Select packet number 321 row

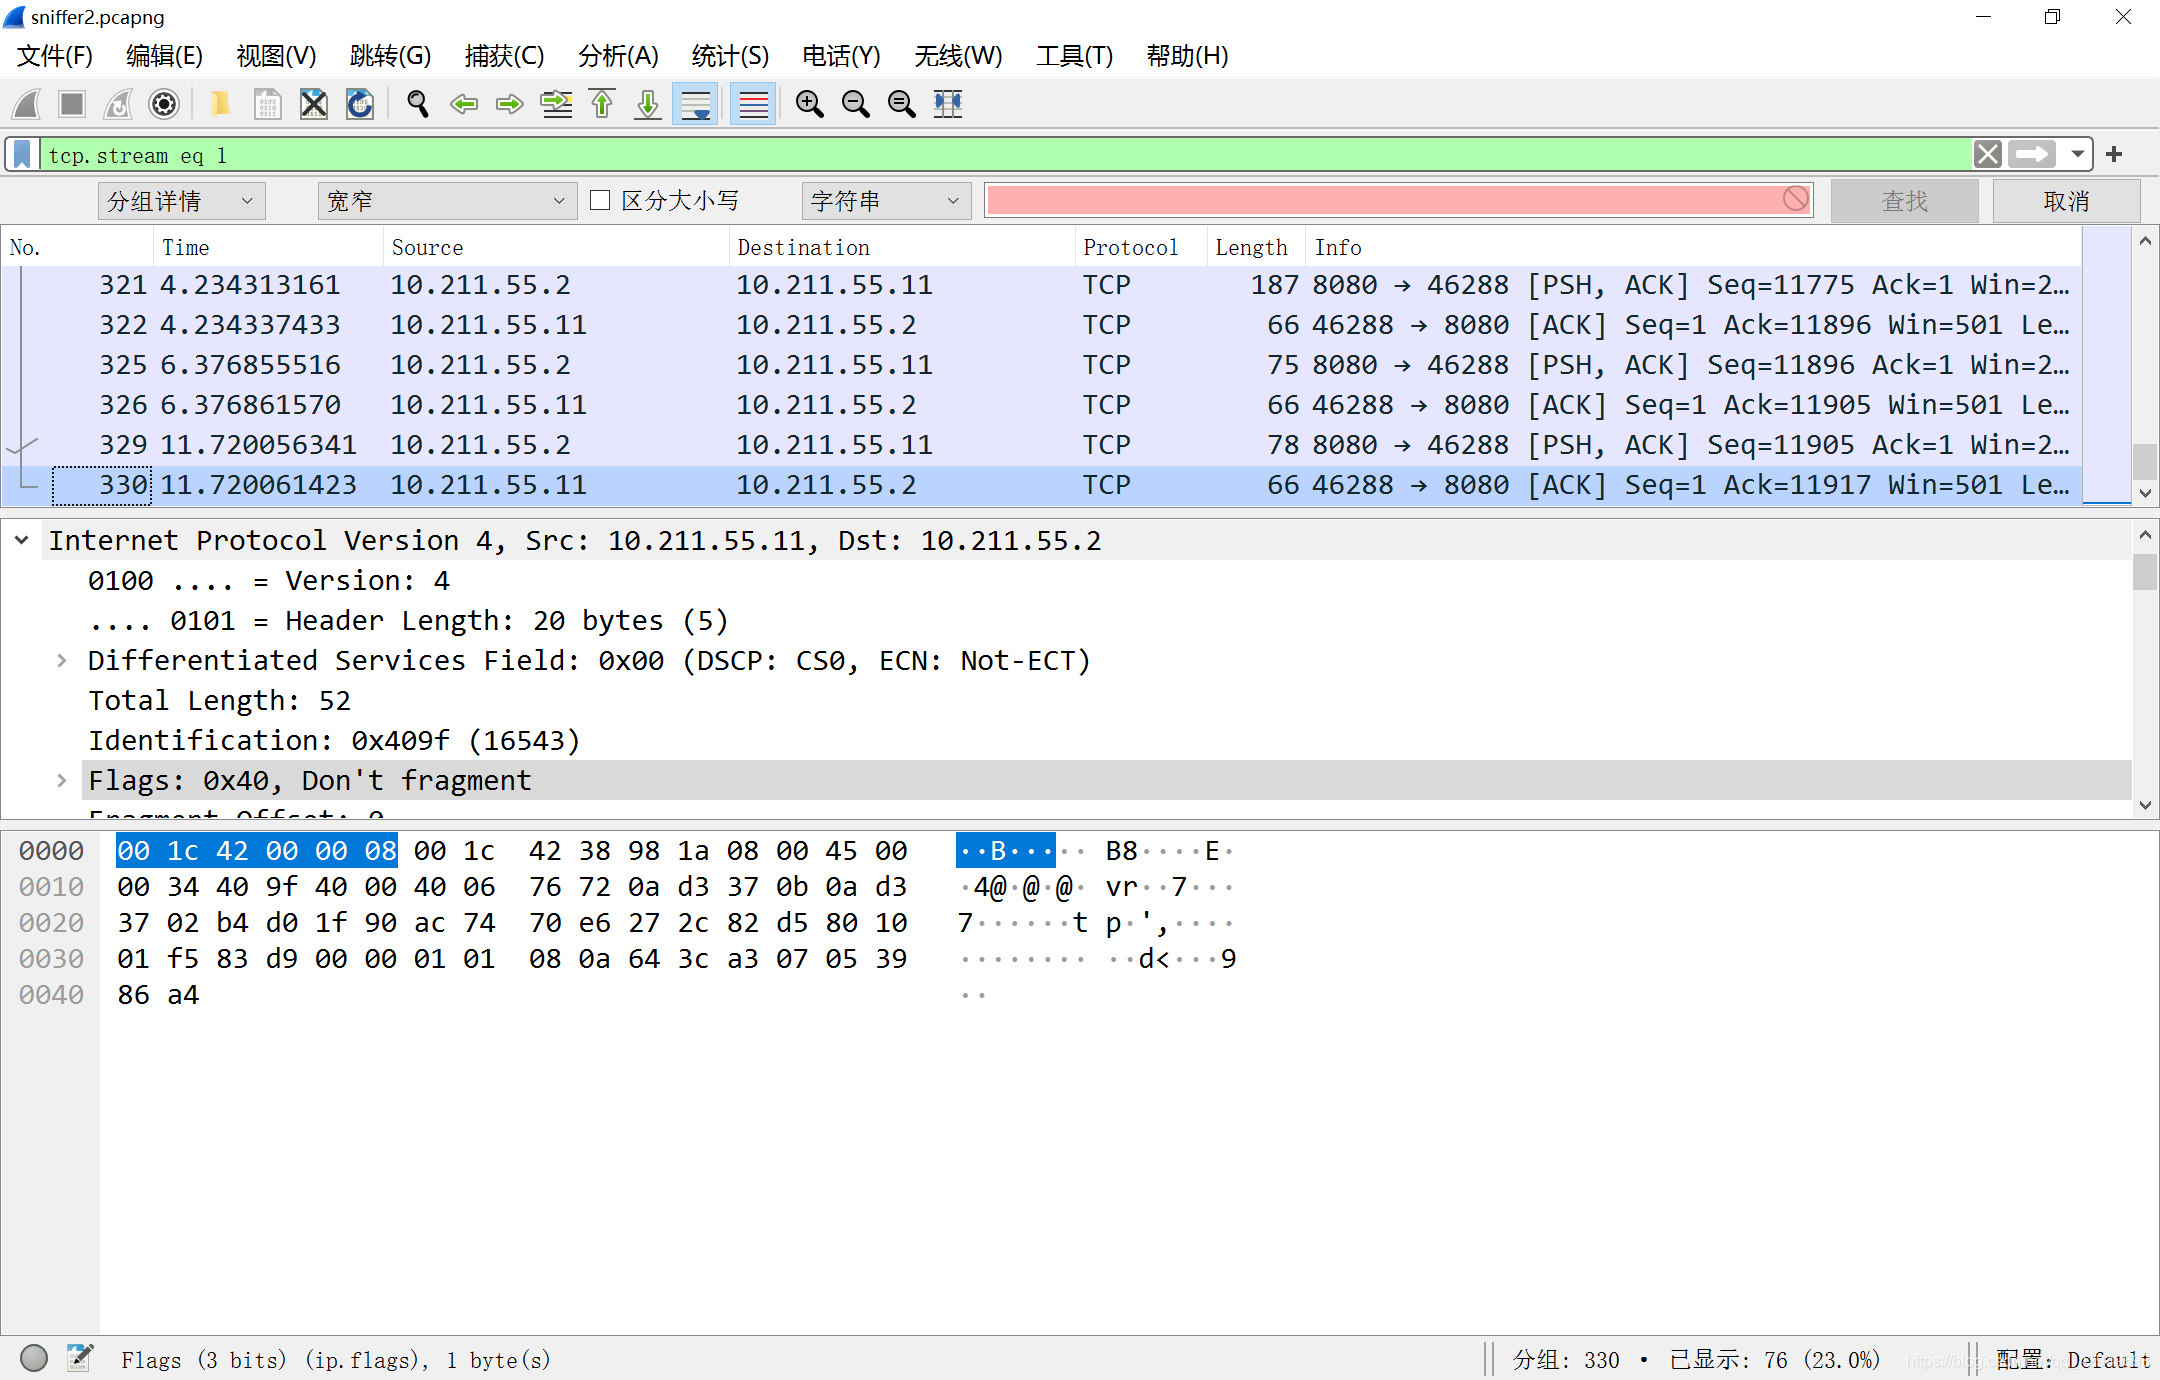1042,285
